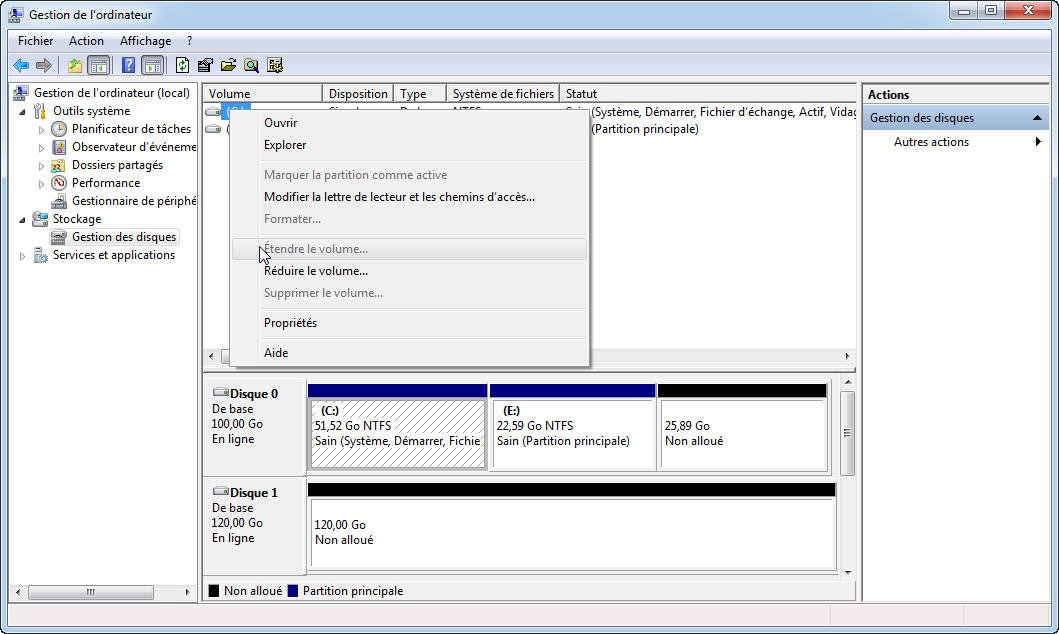Click the Disque 0 disk icon
1059x634 pixels.
click(x=220, y=392)
